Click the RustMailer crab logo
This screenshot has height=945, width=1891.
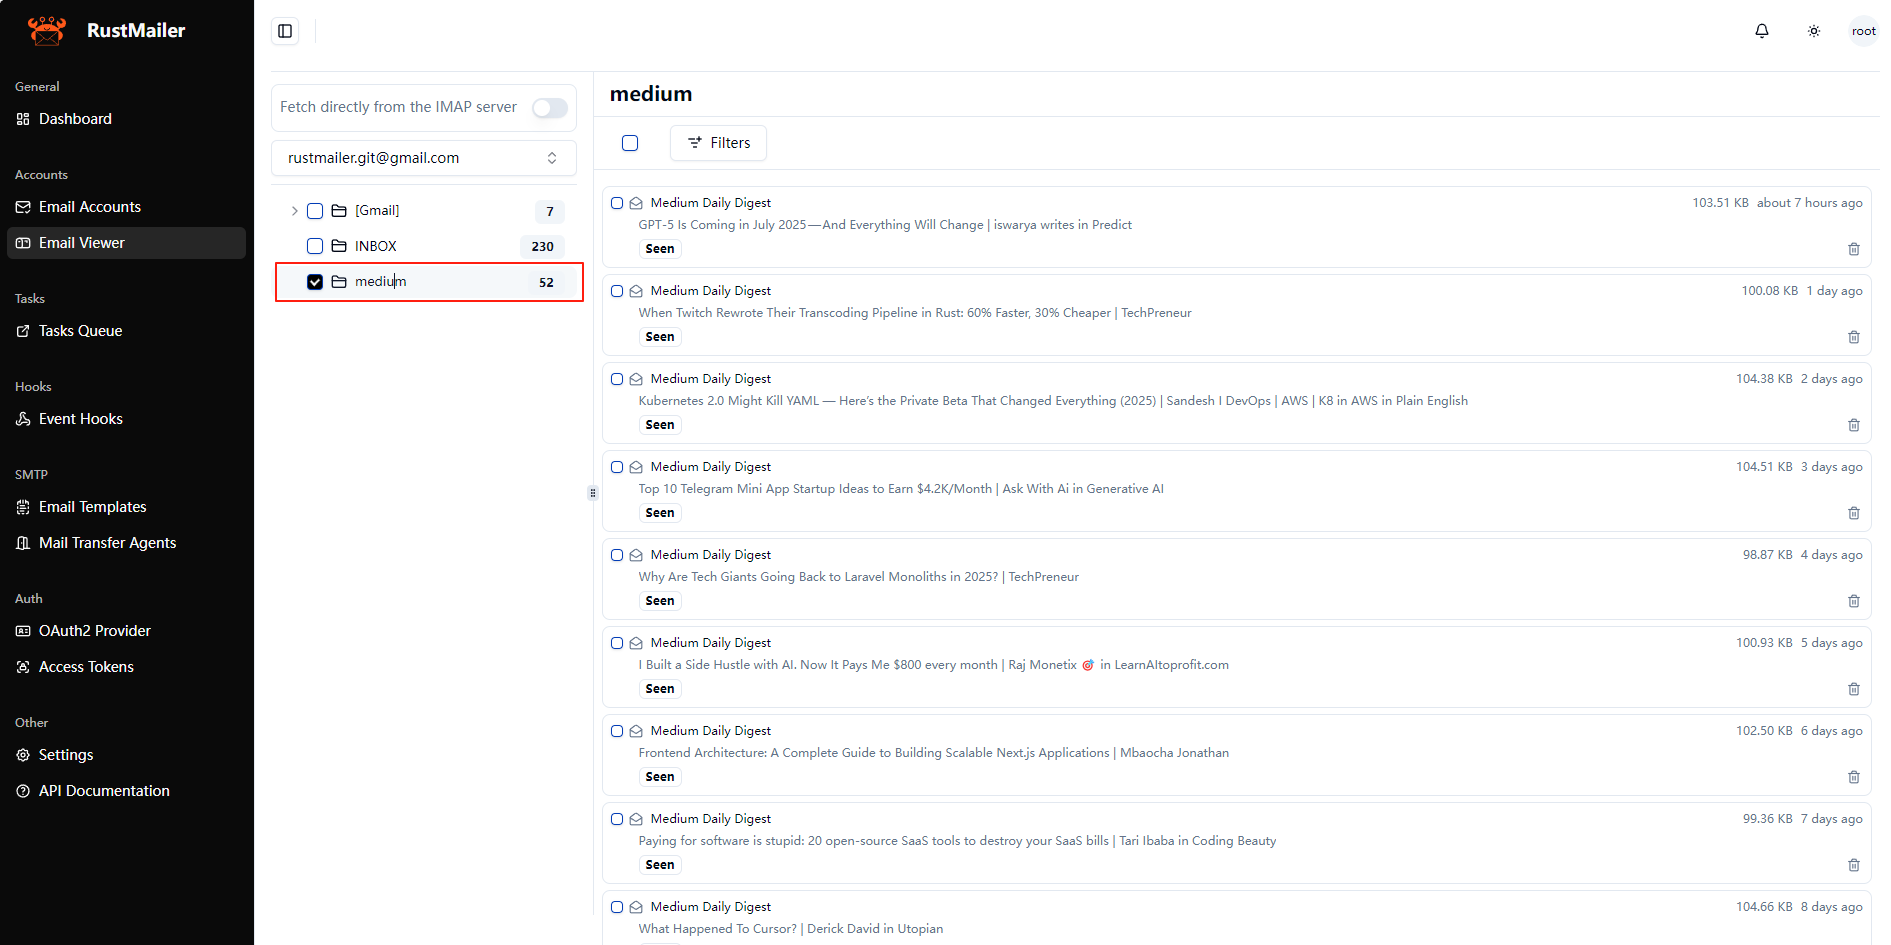pyautogui.click(x=47, y=30)
